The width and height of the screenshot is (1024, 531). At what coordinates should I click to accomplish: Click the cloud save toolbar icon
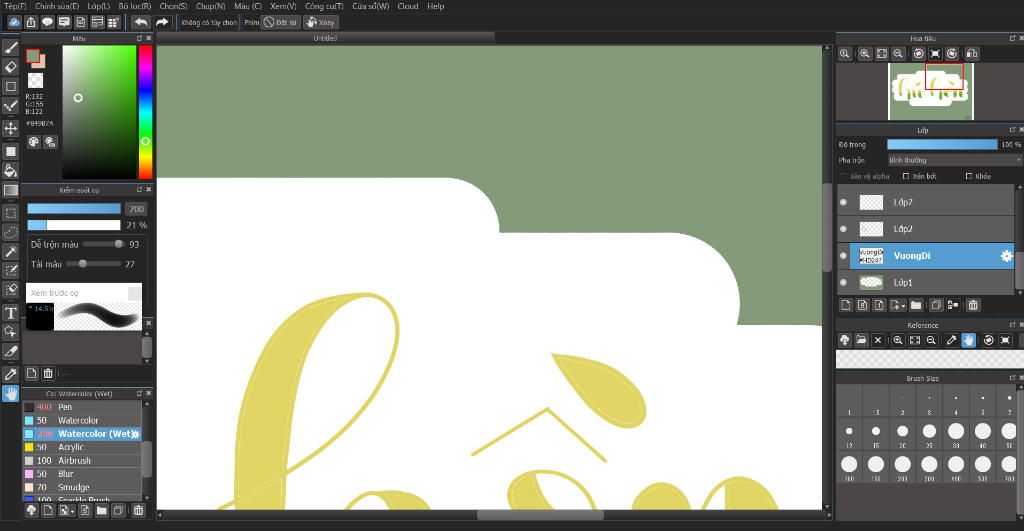[14, 22]
